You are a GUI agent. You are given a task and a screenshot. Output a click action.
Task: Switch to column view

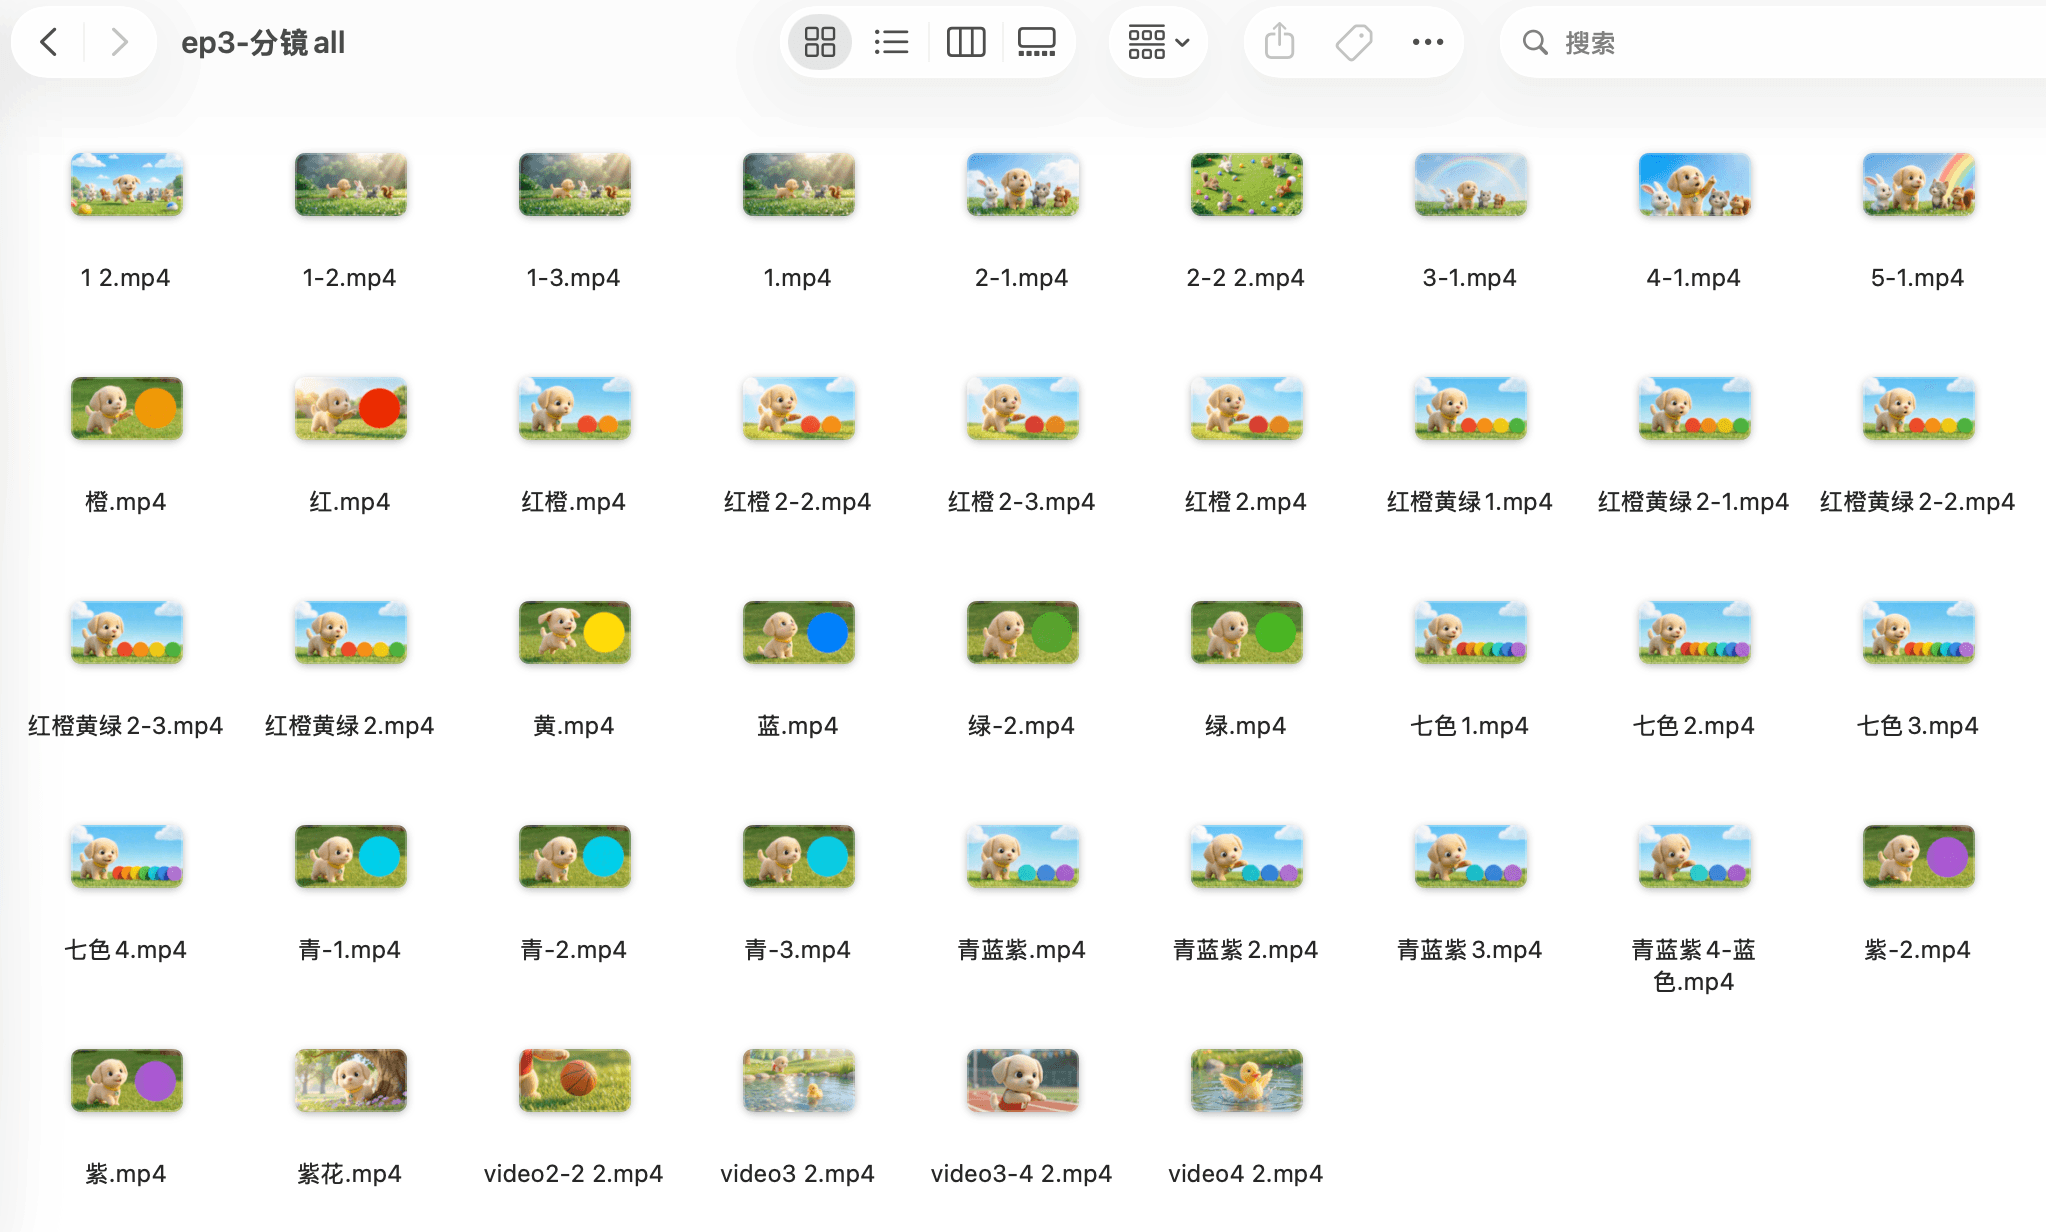966,42
